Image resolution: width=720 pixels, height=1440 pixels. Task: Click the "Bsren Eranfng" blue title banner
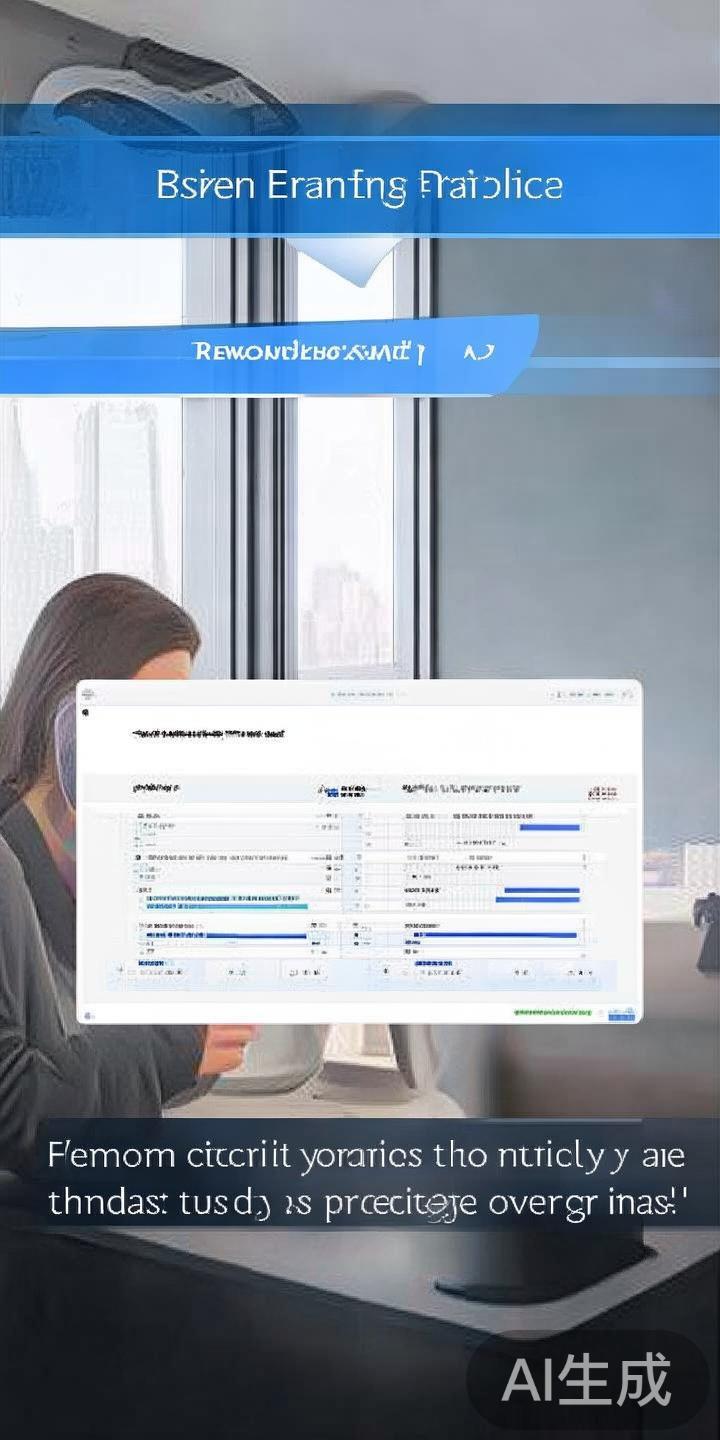360,186
